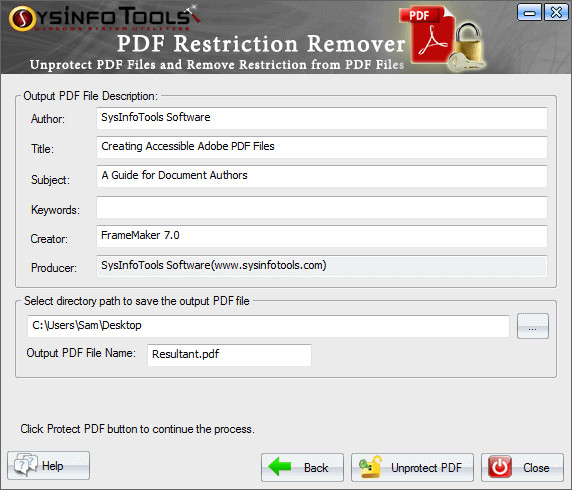Click the "Producer:" label

(54, 268)
